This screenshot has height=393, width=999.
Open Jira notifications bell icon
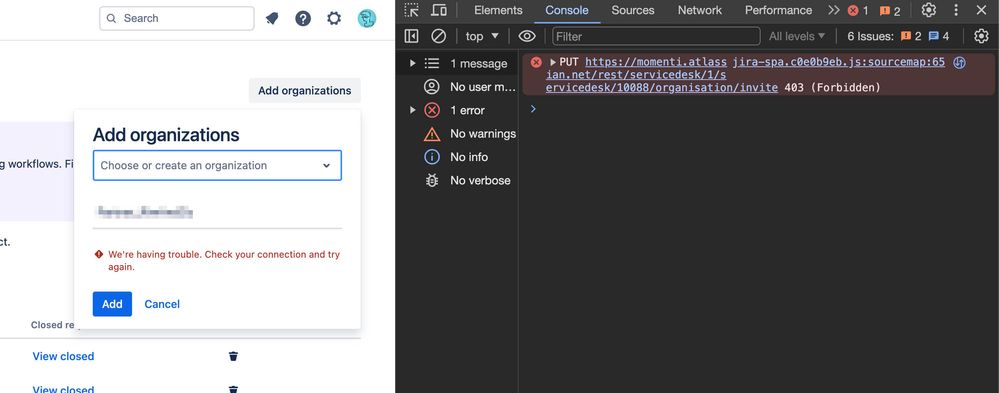click(272, 18)
